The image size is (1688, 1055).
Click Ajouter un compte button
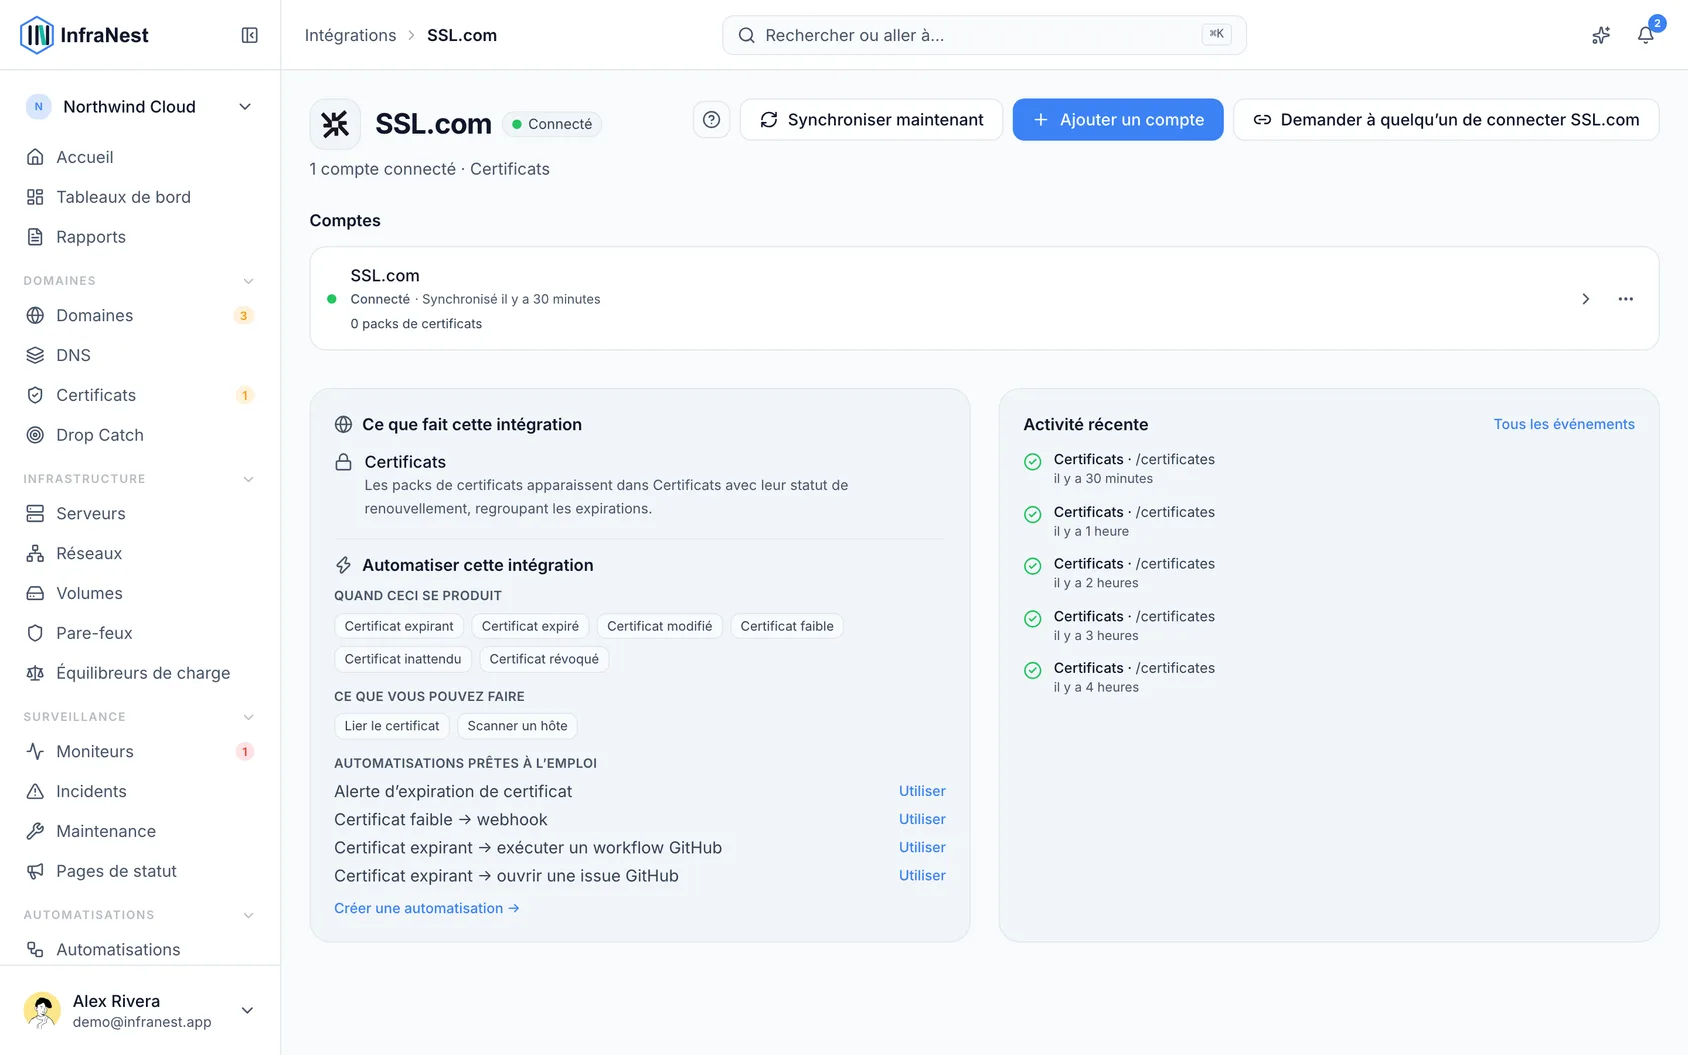tap(1118, 120)
